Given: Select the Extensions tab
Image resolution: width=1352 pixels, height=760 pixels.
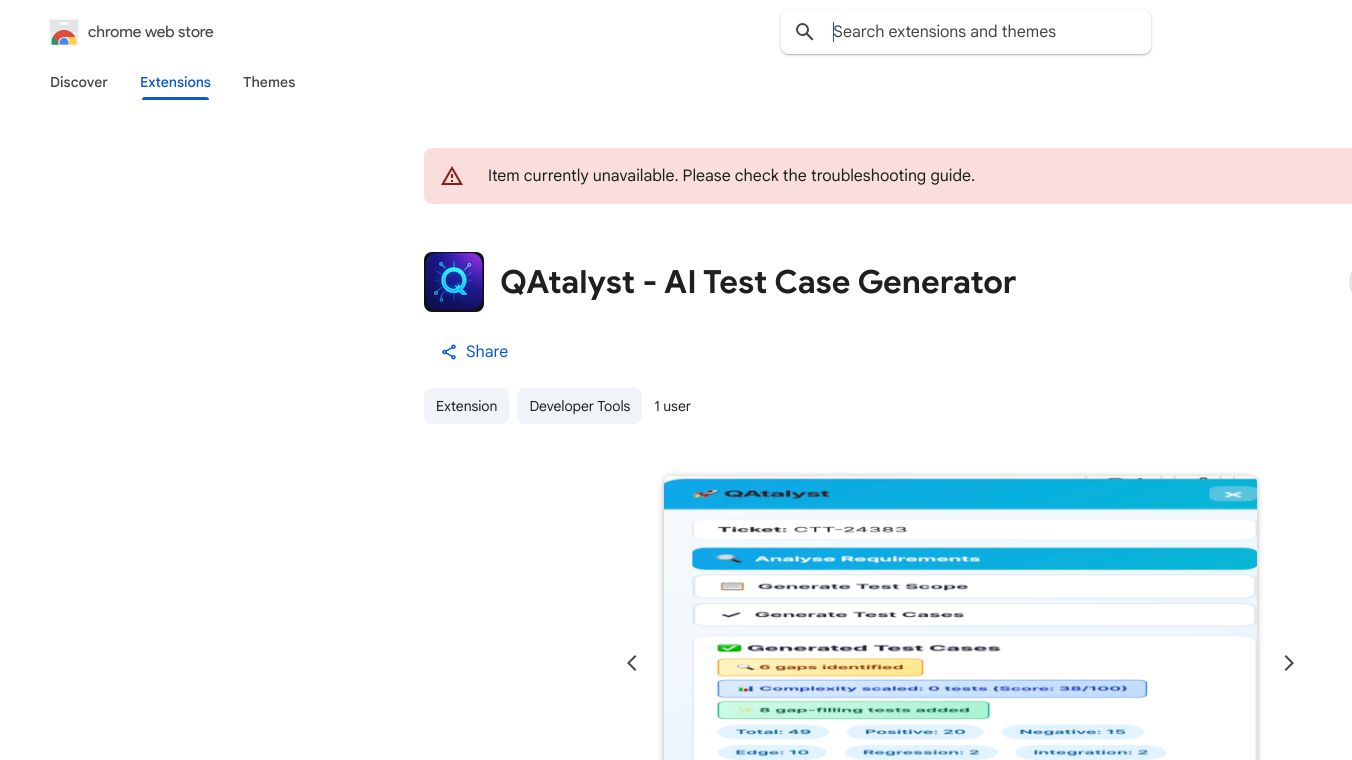Looking at the screenshot, I should click(175, 82).
